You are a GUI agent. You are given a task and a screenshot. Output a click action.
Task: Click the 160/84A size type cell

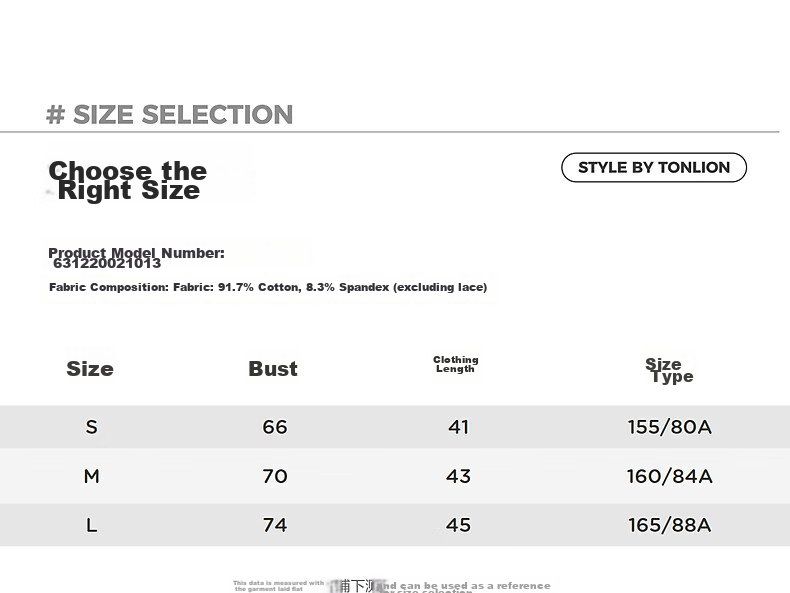(x=670, y=476)
